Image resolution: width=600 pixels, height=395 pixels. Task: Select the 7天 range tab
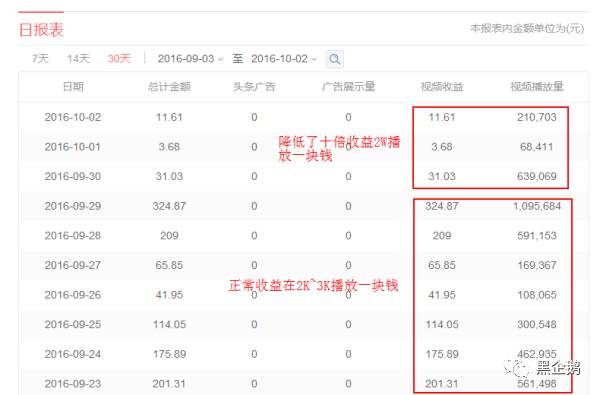(40, 59)
